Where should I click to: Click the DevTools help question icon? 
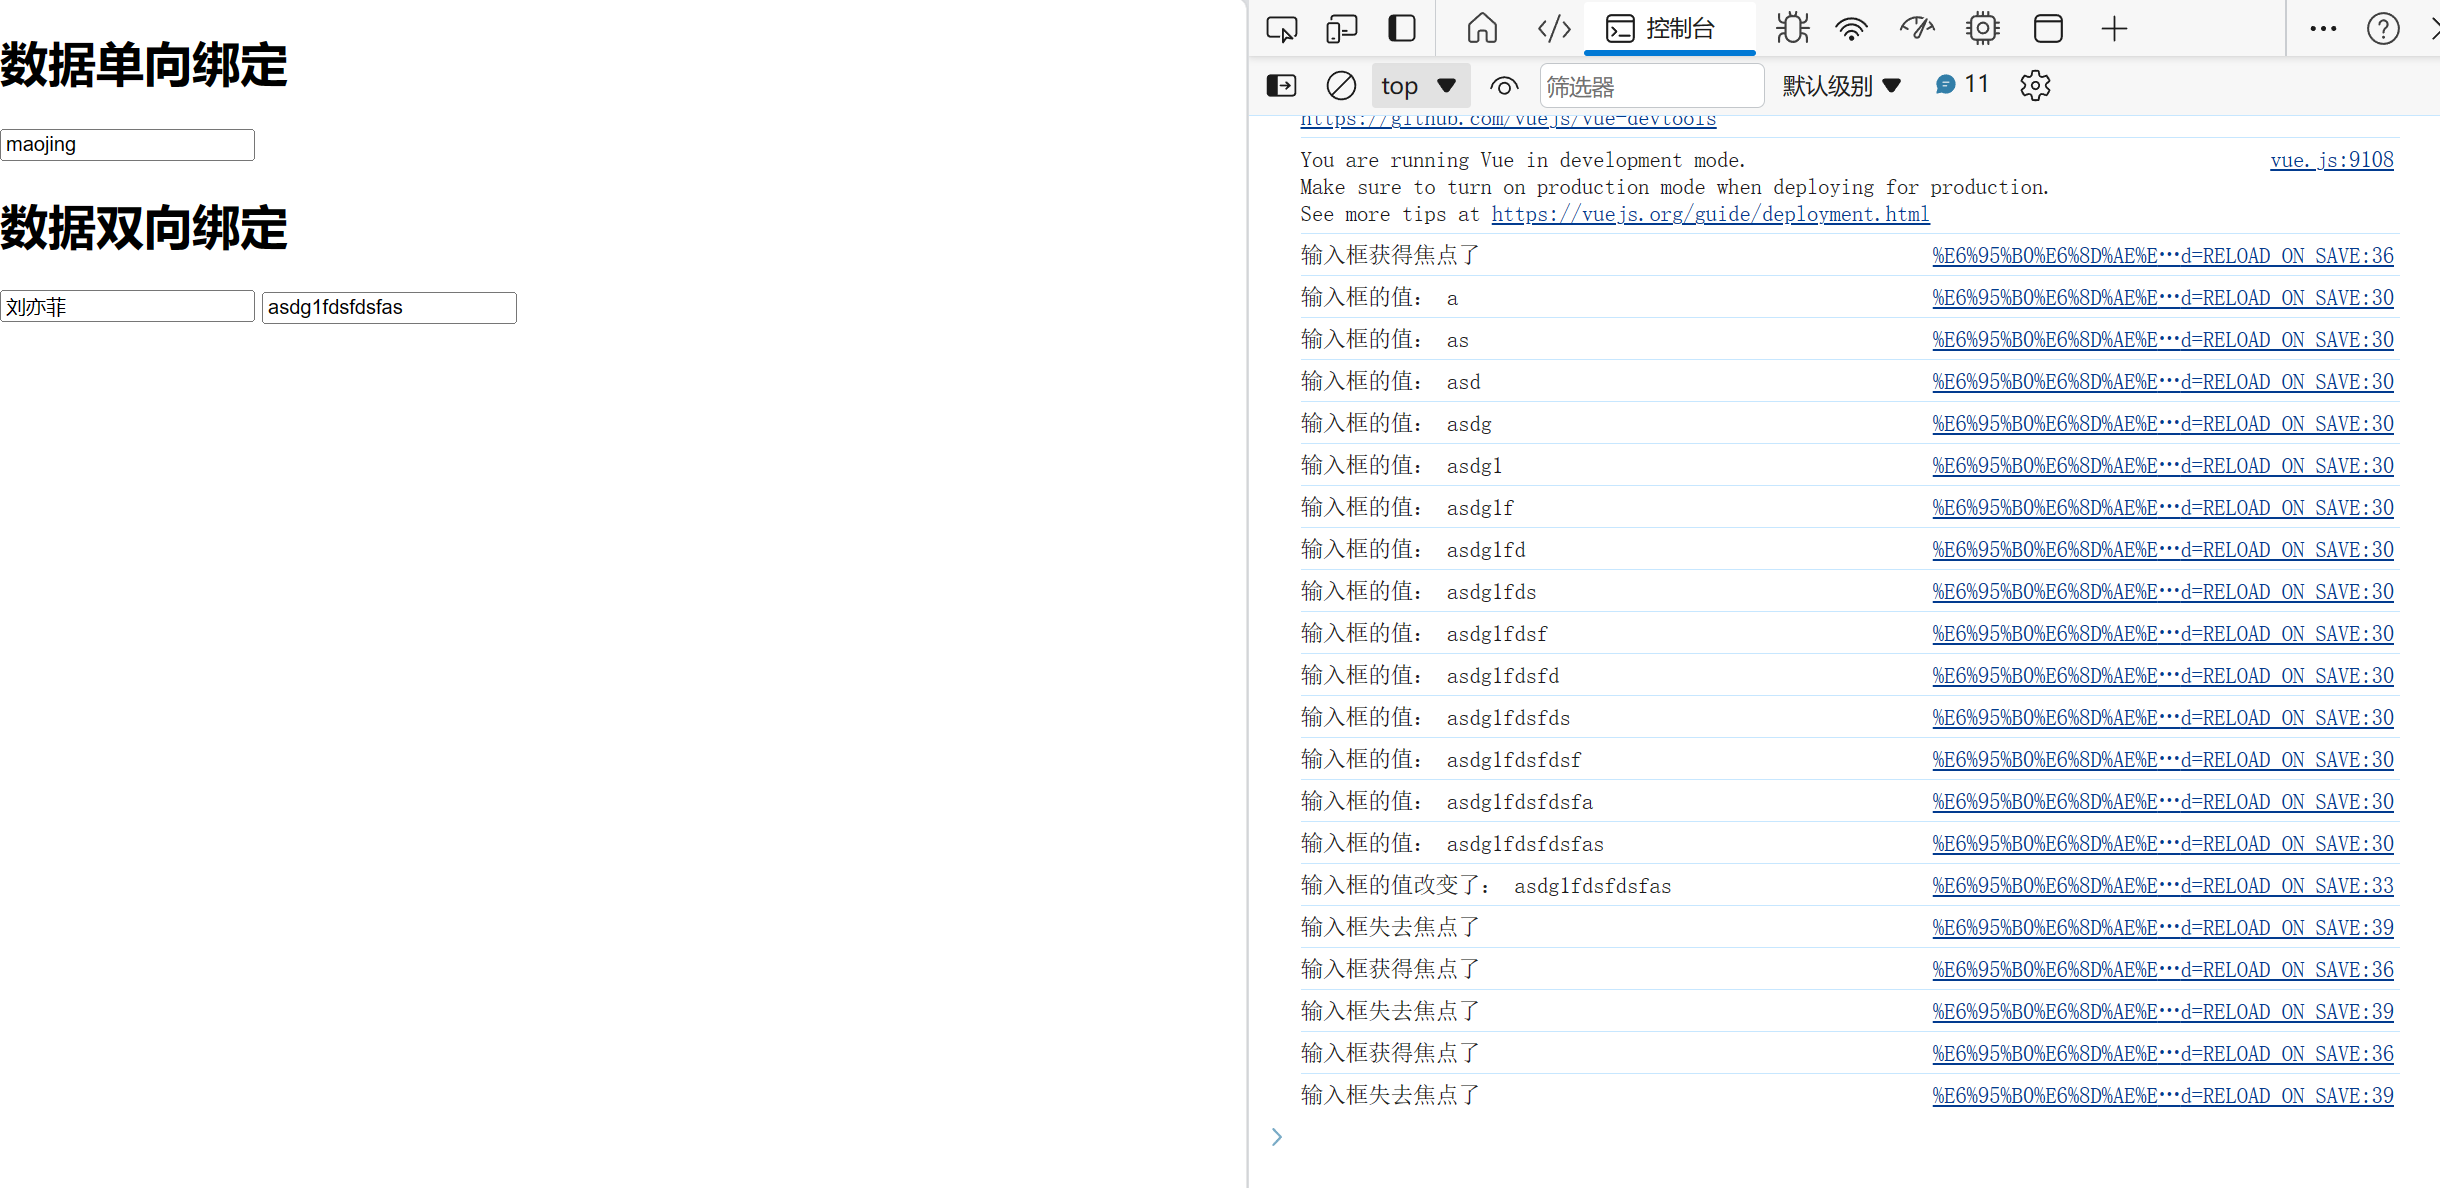coord(2383,29)
